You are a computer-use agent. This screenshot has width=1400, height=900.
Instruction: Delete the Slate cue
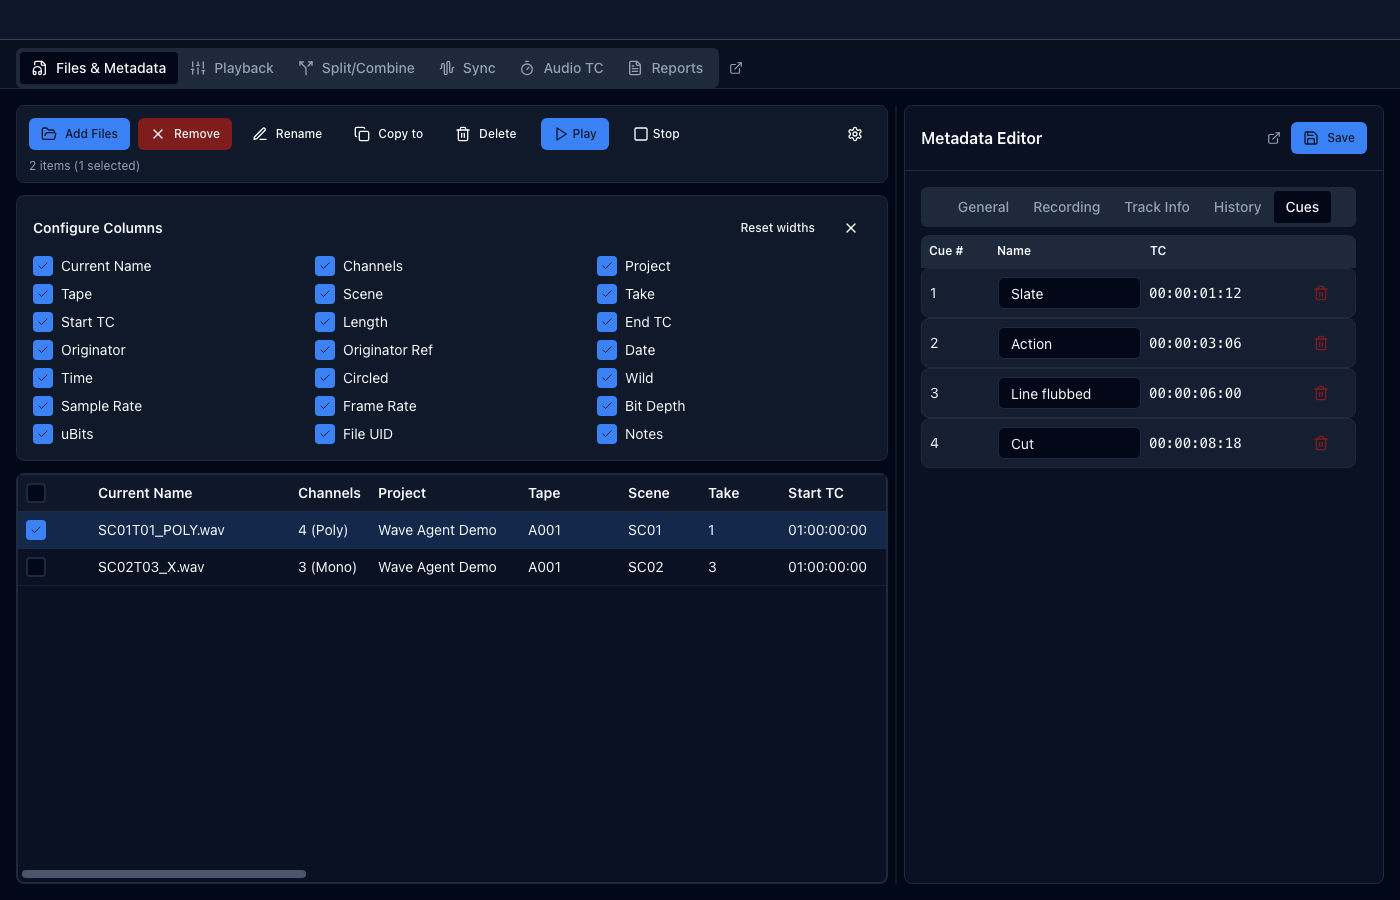click(1321, 293)
